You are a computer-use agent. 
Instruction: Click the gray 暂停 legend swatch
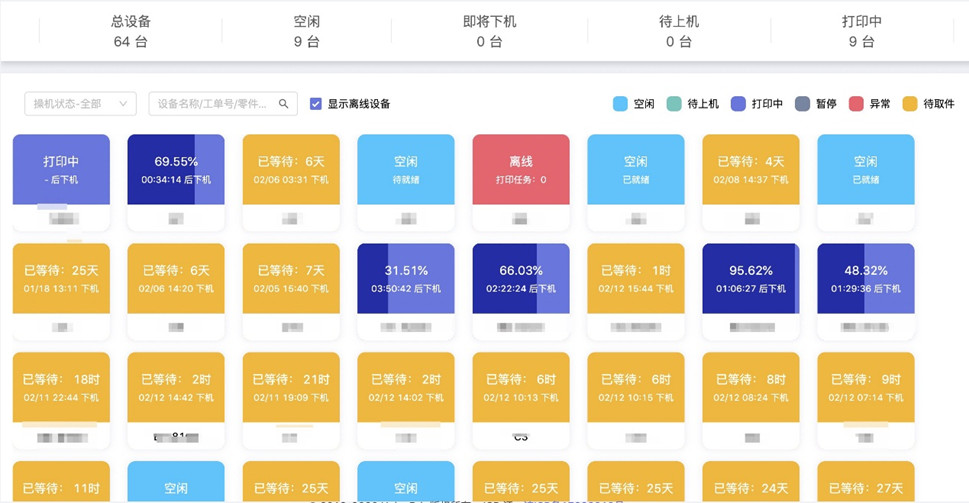coord(802,104)
